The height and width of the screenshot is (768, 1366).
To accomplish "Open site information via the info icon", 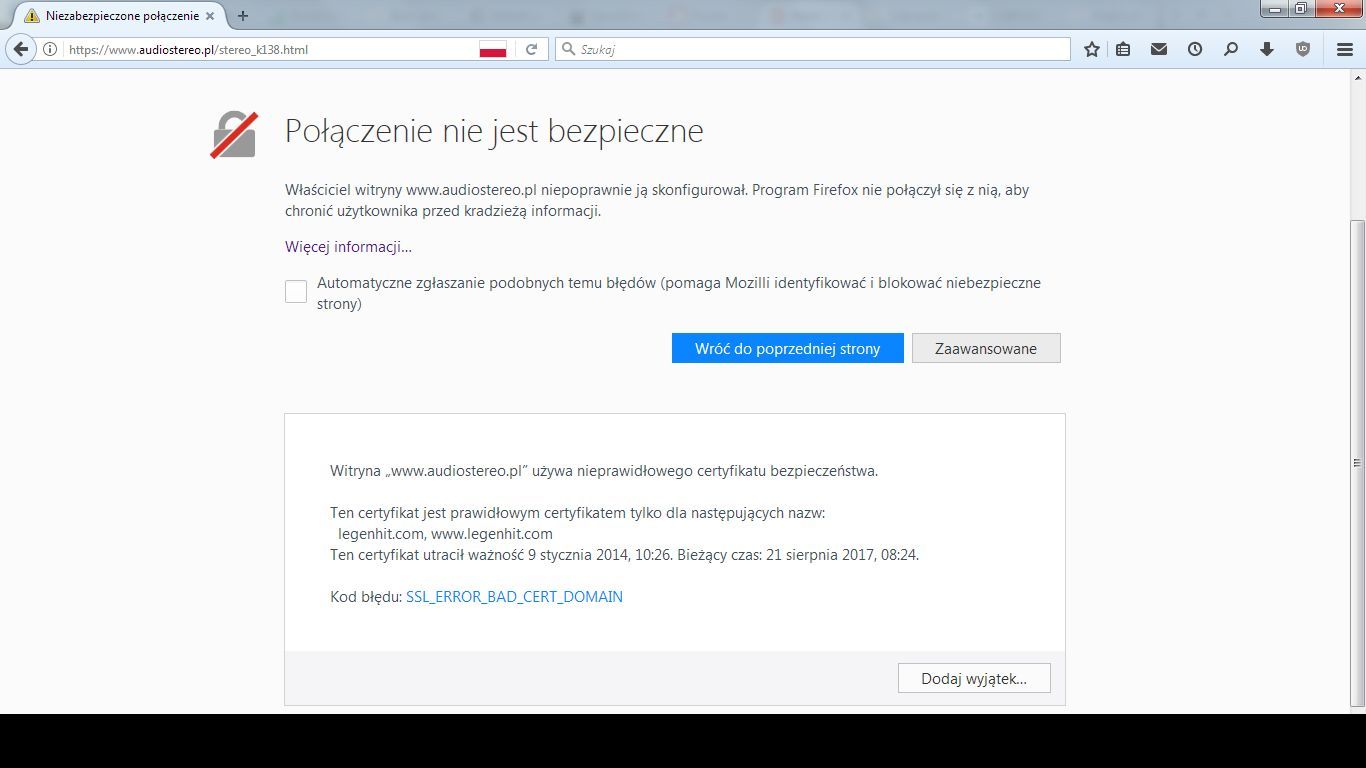I will tap(49, 49).
